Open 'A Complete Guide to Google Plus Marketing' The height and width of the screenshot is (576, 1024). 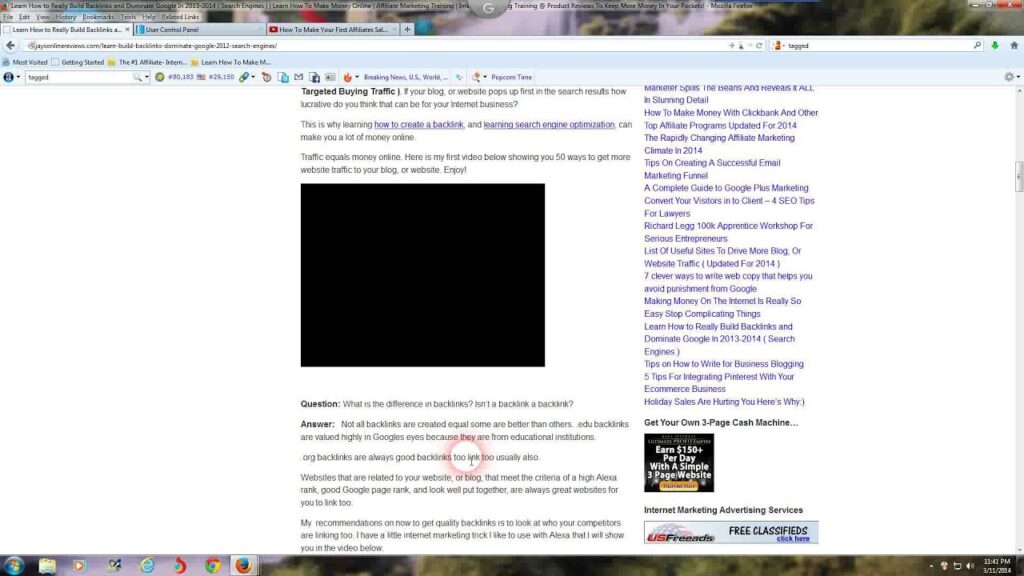tap(726, 188)
